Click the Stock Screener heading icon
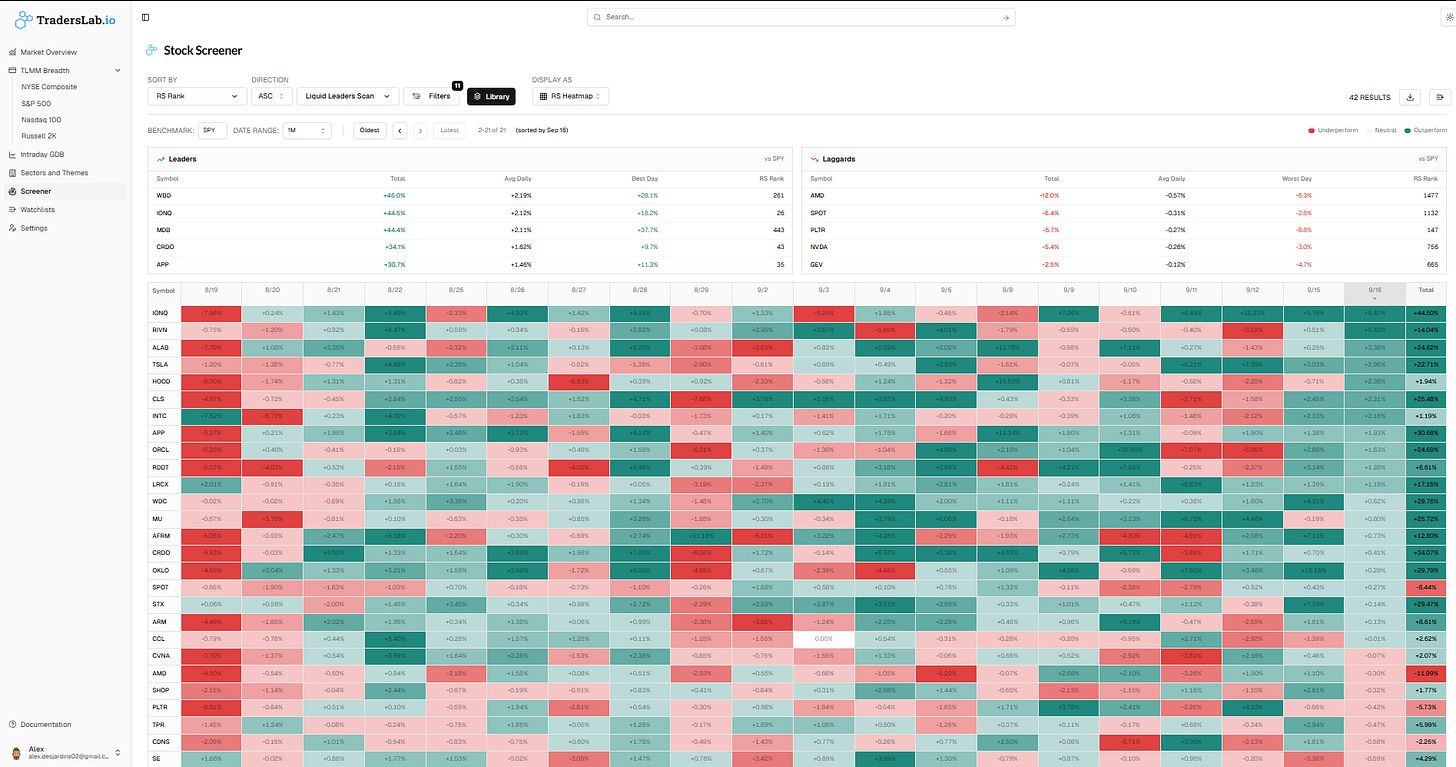Viewport: 1456px width, 767px height. (x=151, y=50)
